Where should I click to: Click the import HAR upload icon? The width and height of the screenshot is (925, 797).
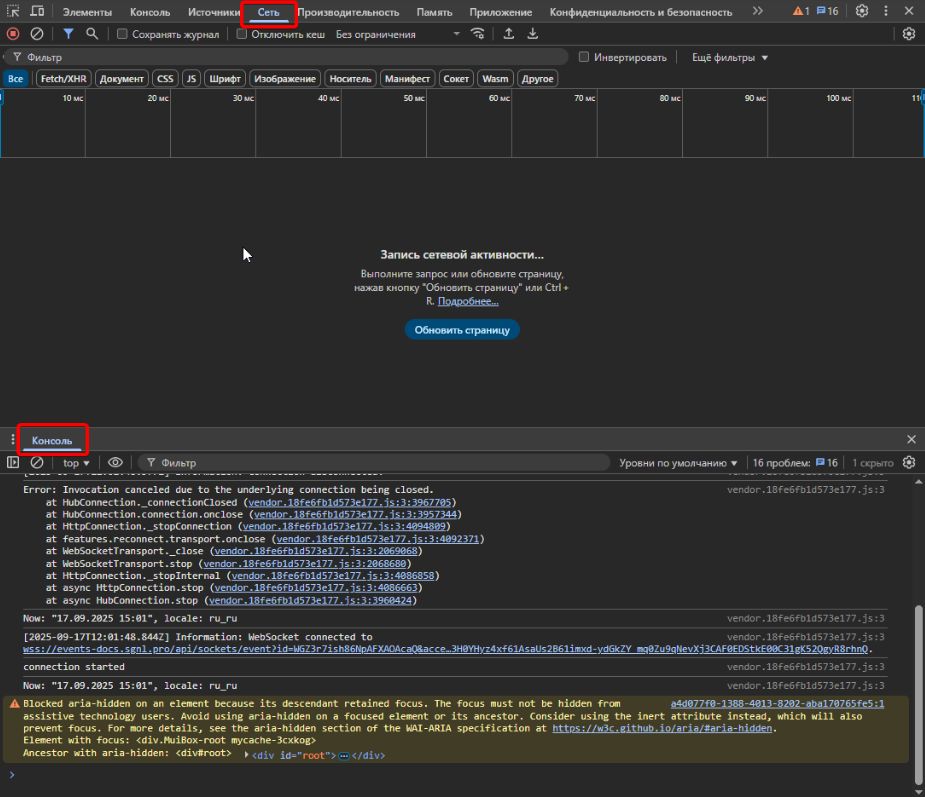pyautogui.click(x=508, y=34)
